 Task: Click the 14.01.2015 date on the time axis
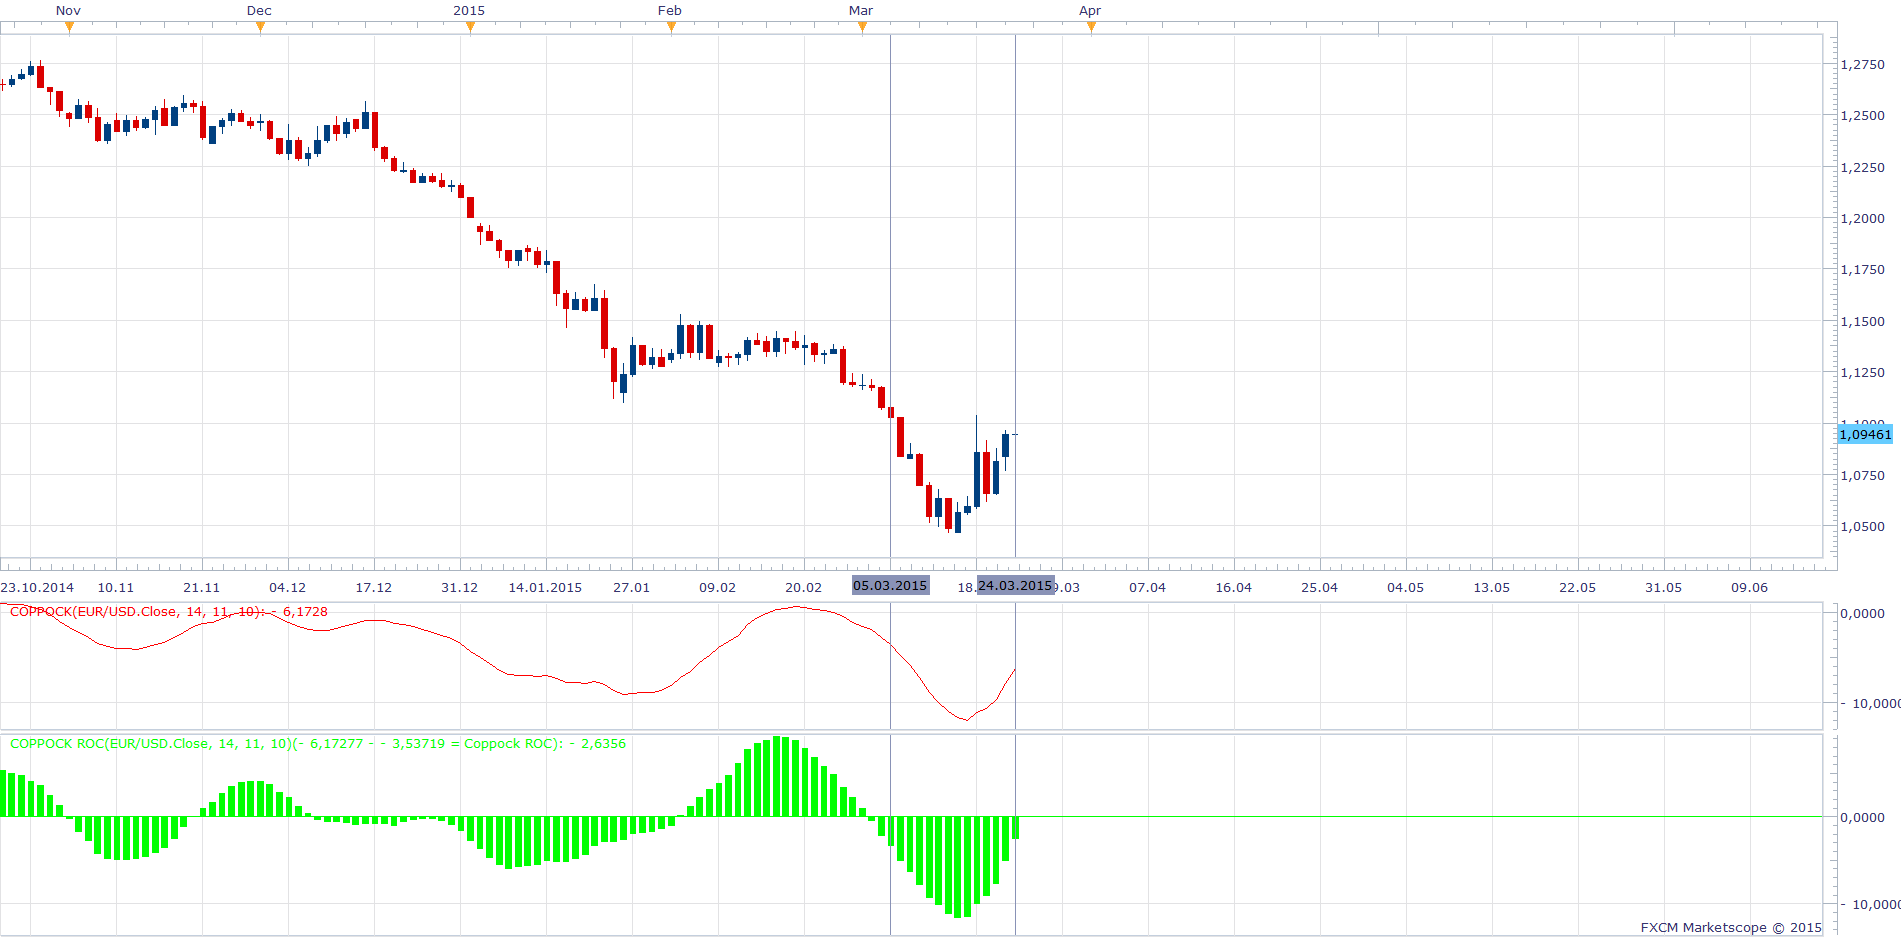click(546, 588)
